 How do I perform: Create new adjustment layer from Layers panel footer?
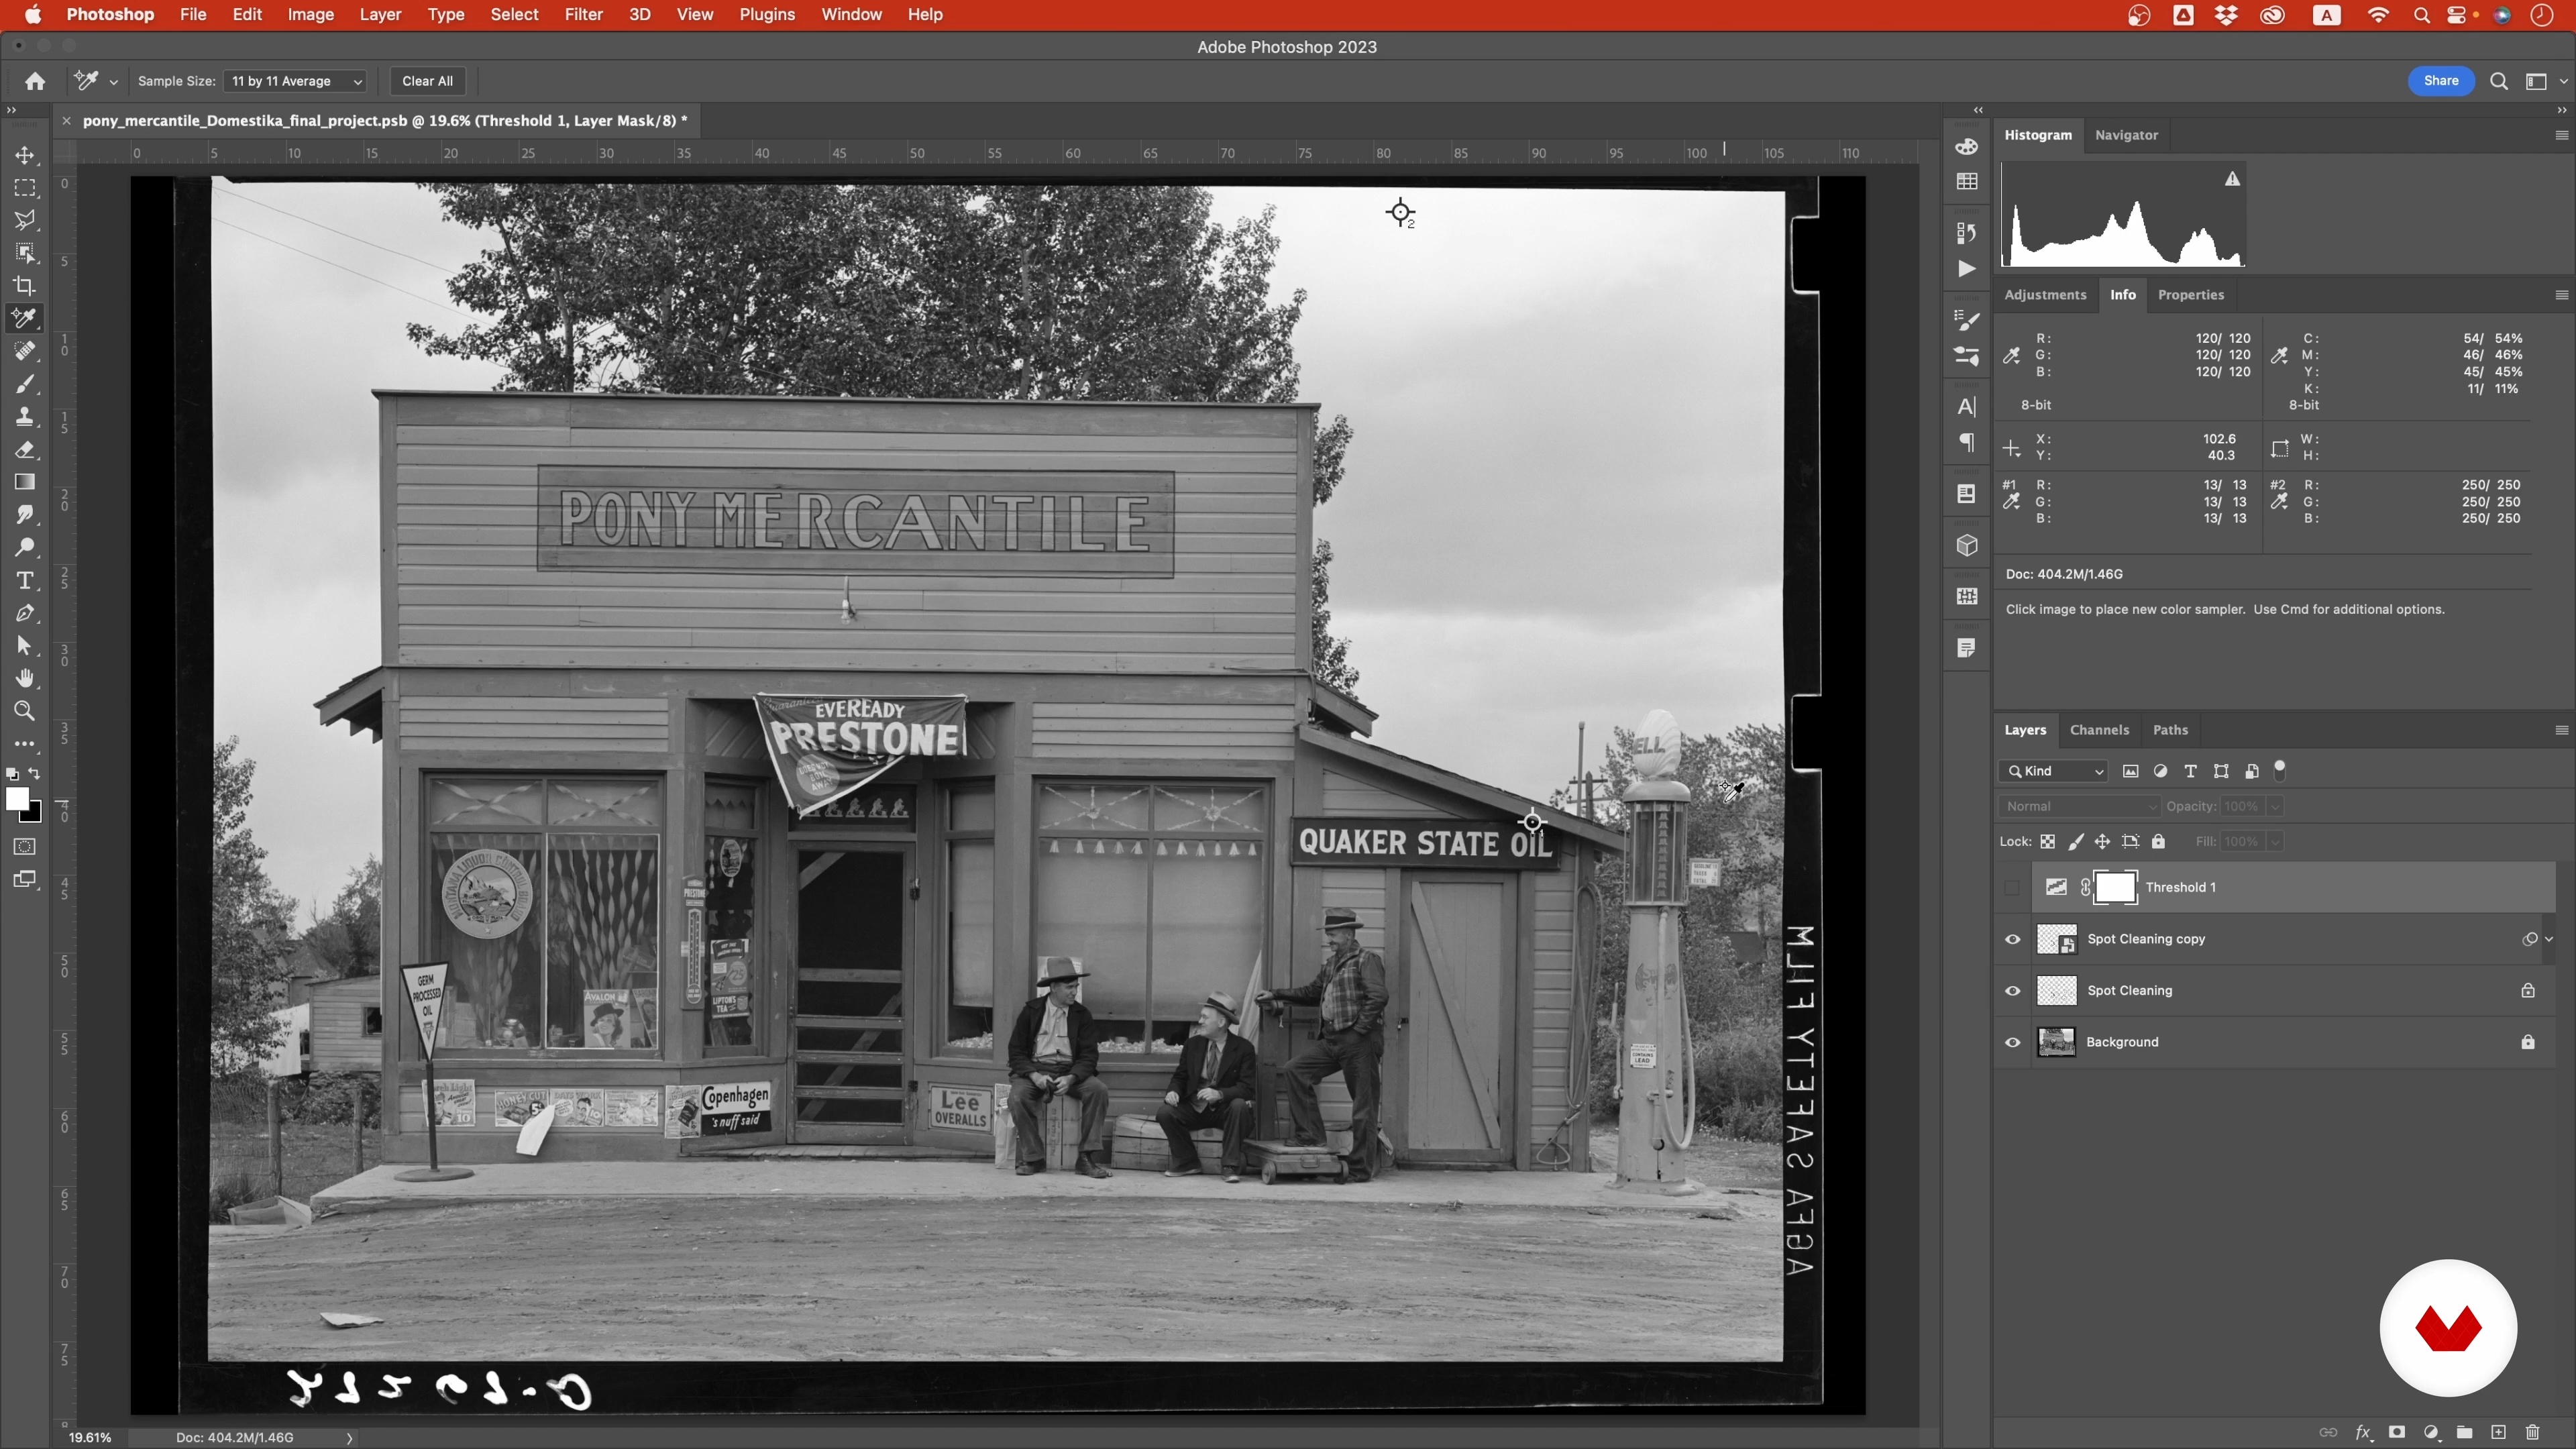[2431, 1432]
